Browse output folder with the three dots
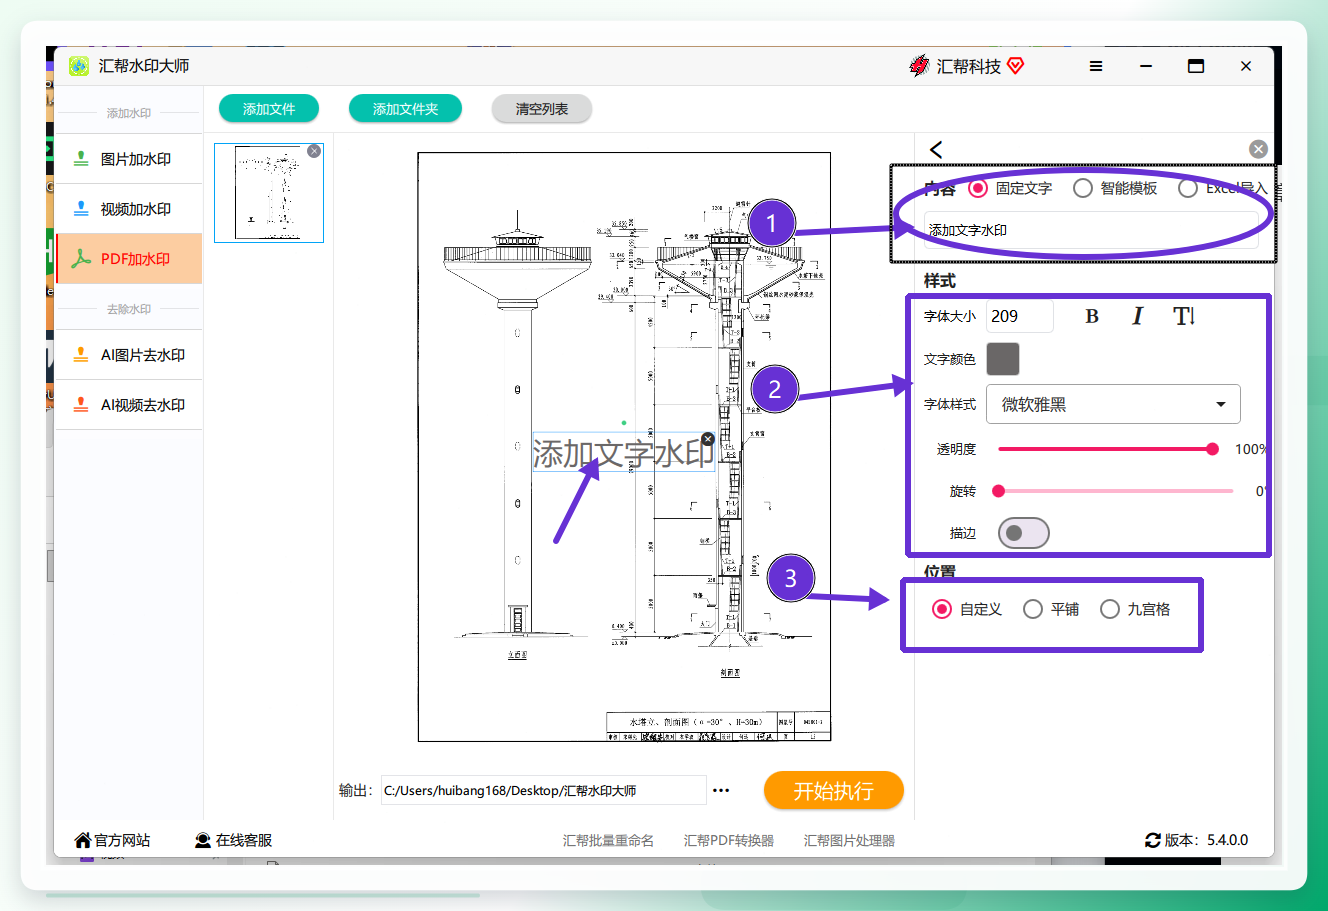The width and height of the screenshot is (1328, 911). (721, 790)
